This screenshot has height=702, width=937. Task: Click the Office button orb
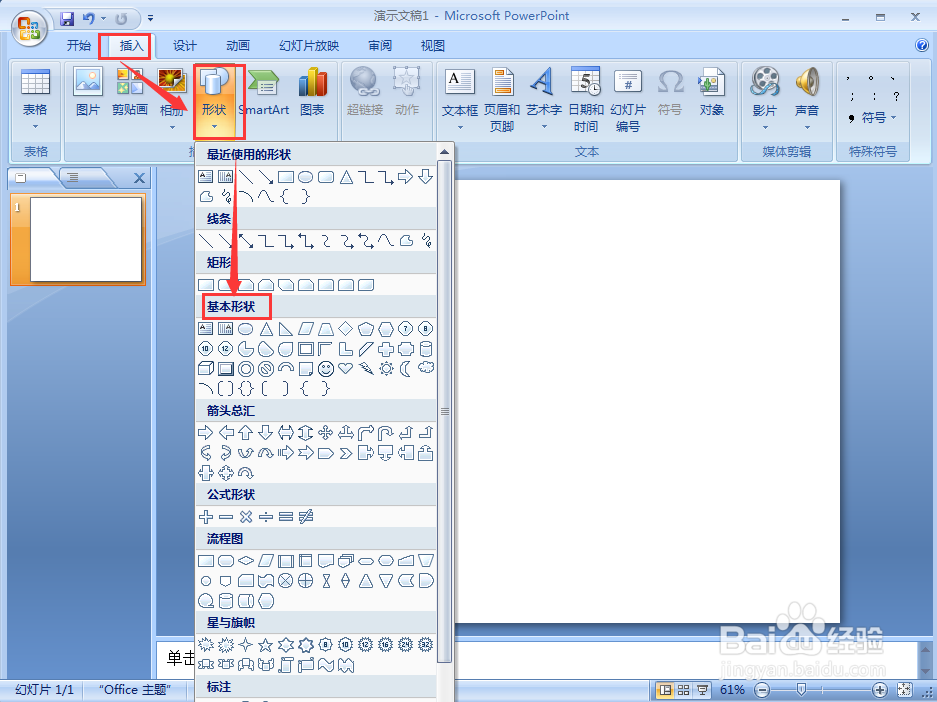point(29,28)
